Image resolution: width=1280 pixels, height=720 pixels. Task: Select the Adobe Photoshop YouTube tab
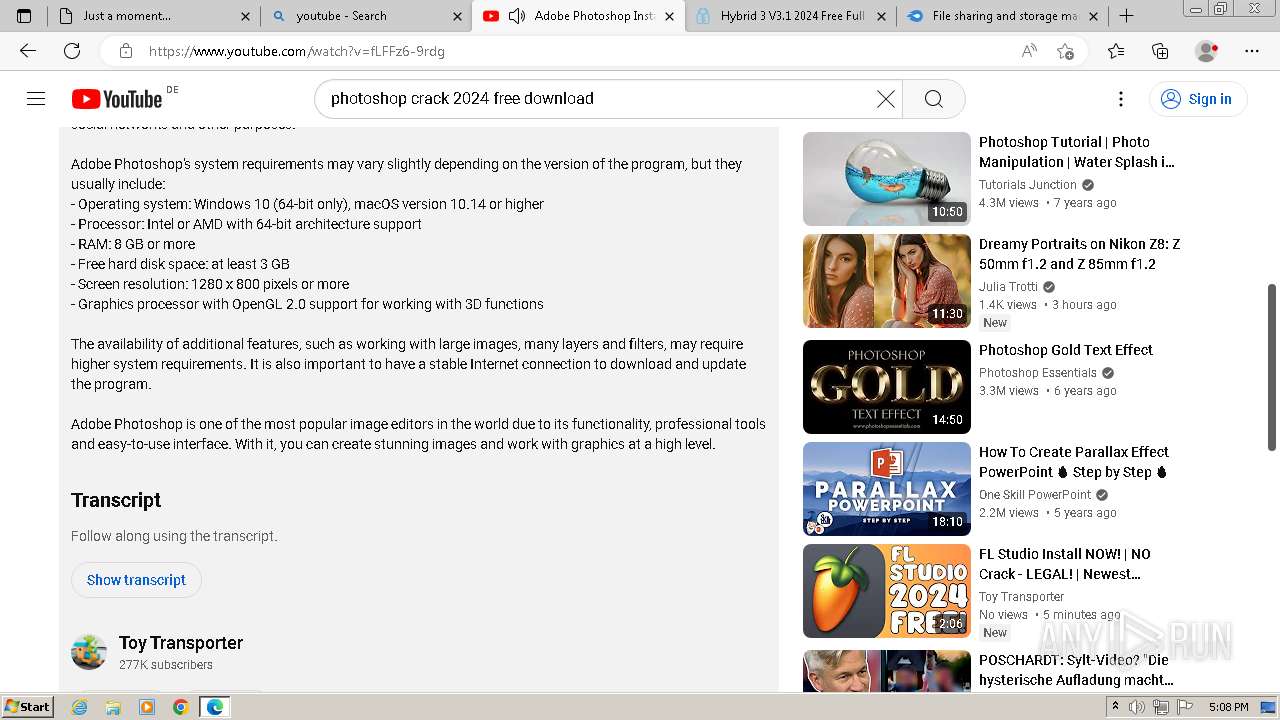[594, 16]
